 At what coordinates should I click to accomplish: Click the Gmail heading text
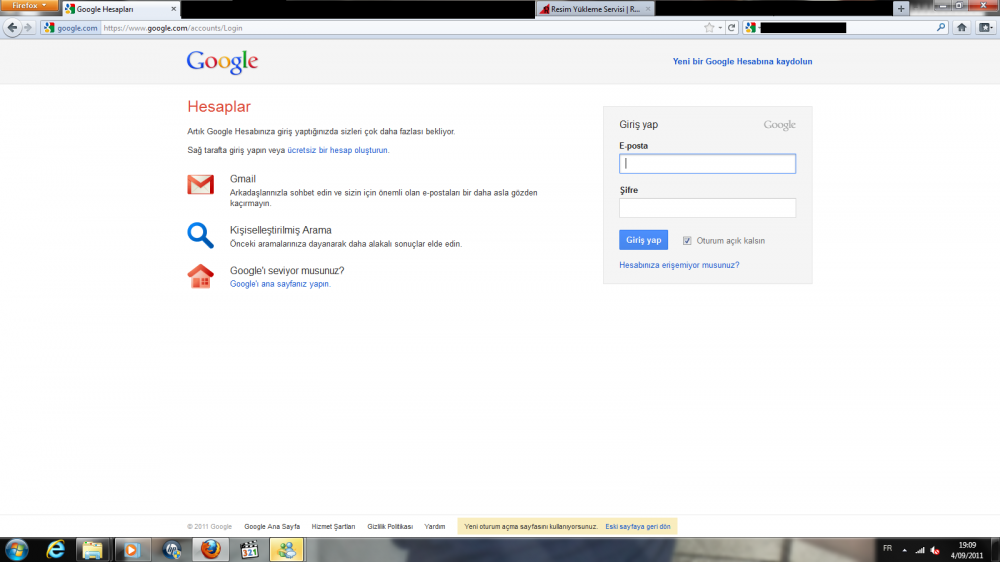pyautogui.click(x=242, y=179)
